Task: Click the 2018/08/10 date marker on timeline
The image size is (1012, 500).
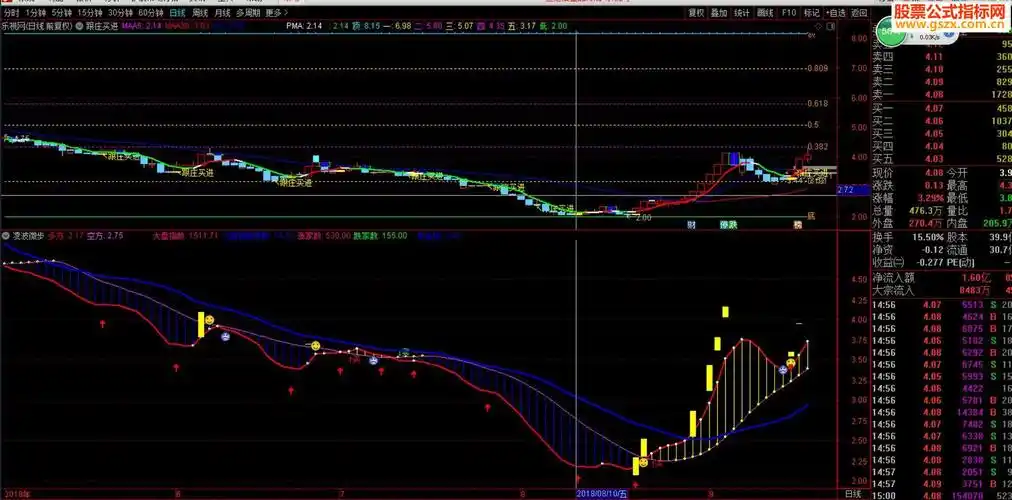Action: pos(602,493)
